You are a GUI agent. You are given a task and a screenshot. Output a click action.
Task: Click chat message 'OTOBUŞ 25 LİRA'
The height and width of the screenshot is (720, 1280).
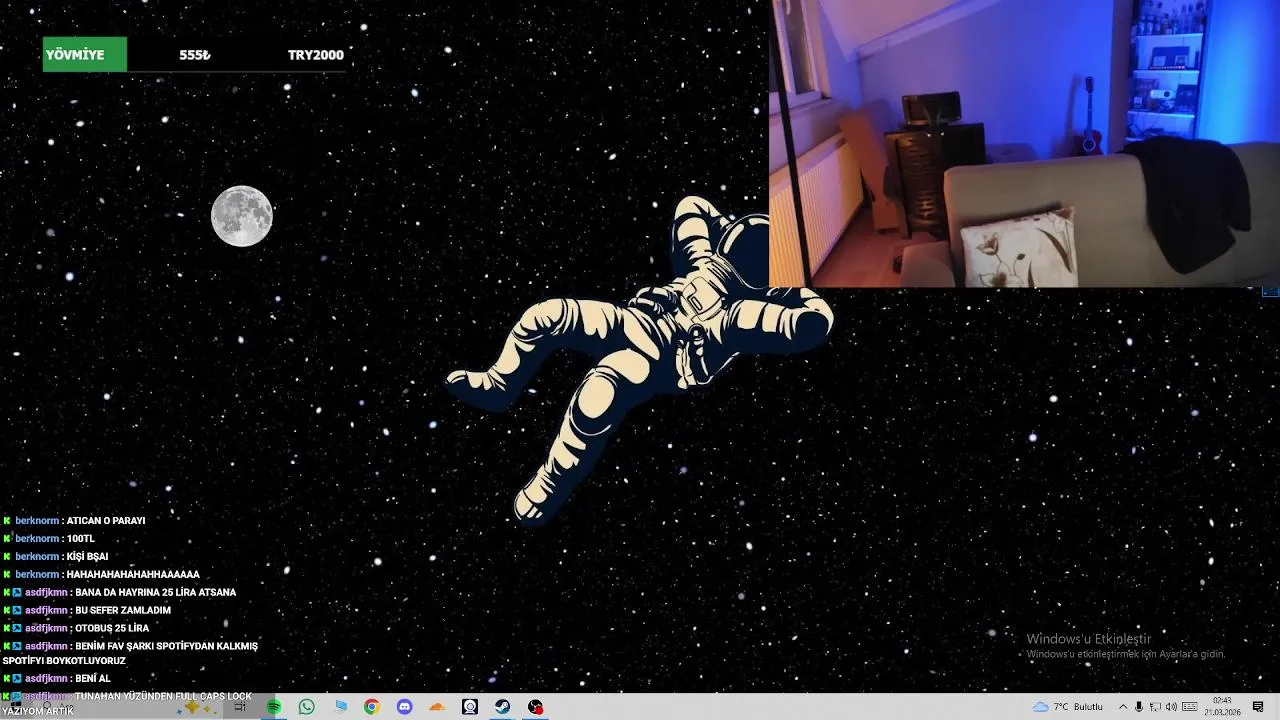pos(112,629)
